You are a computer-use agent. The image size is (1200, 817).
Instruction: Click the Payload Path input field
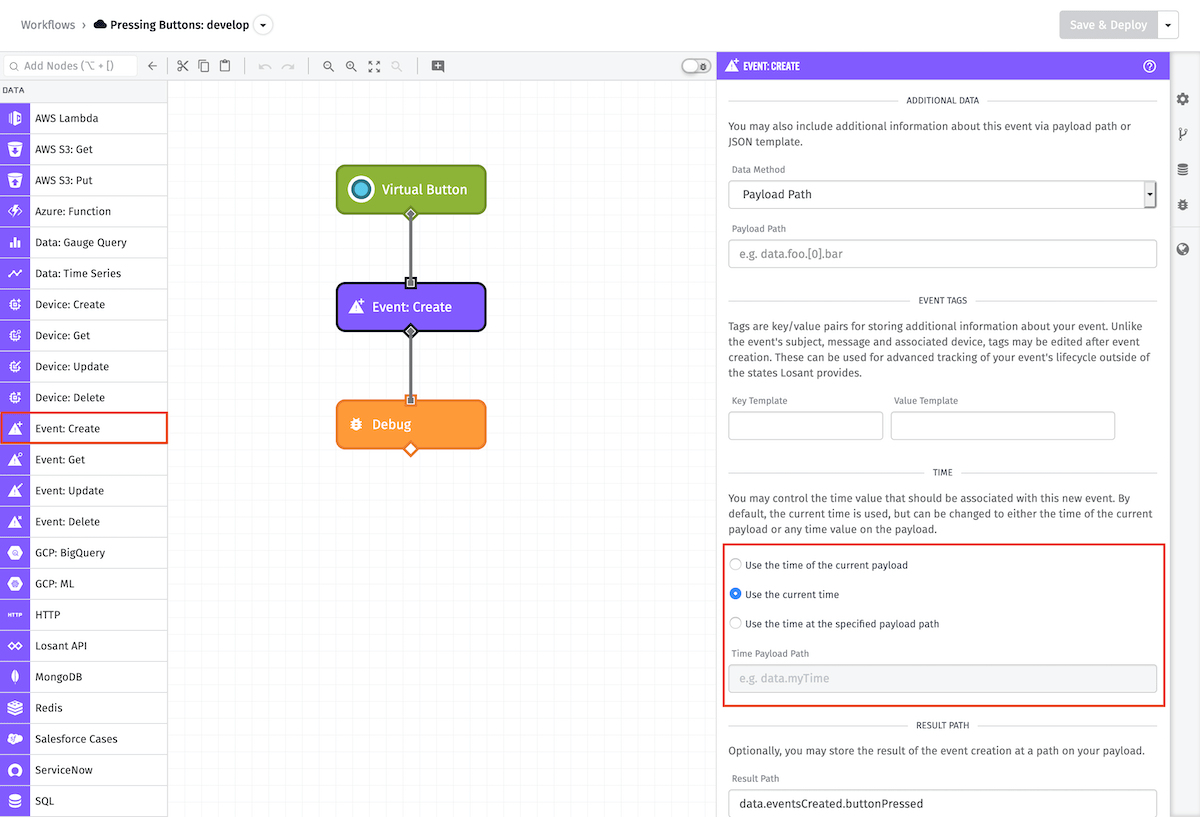(x=942, y=253)
